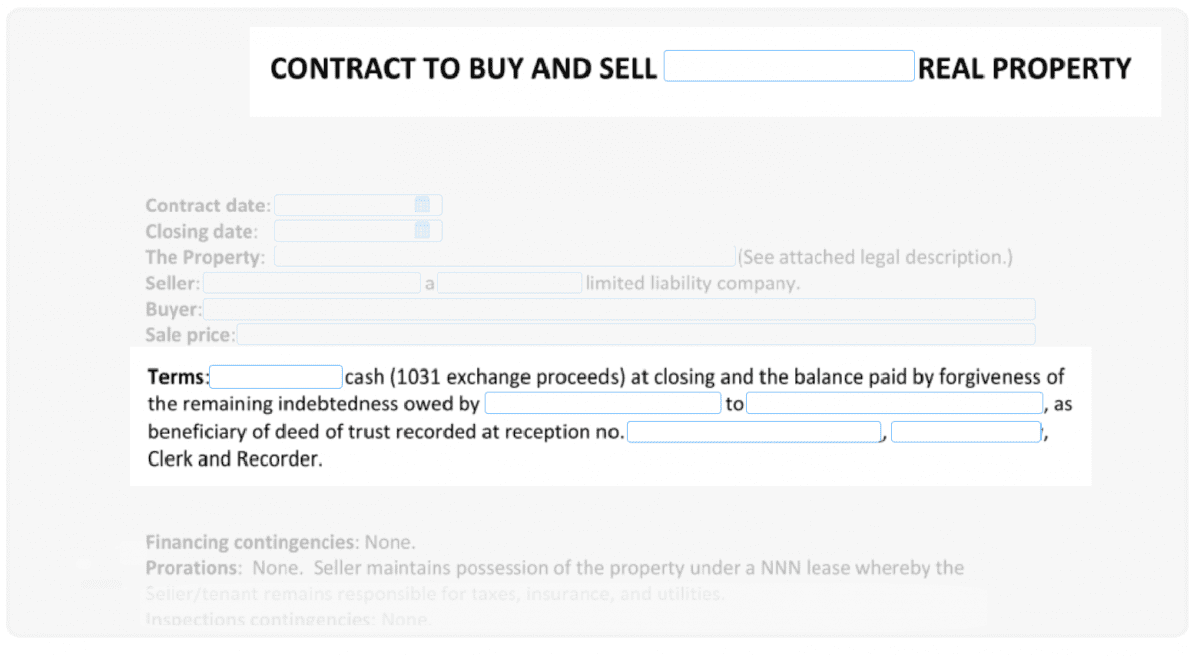Click the Closing date input field
The height and width of the screenshot is (656, 1200).
pos(344,231)
